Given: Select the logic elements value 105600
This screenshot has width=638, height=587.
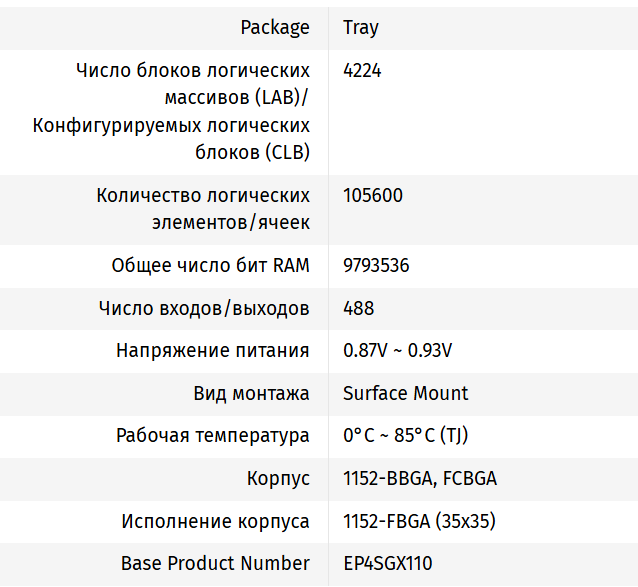Looking at the screenshot, I should 373,196.
